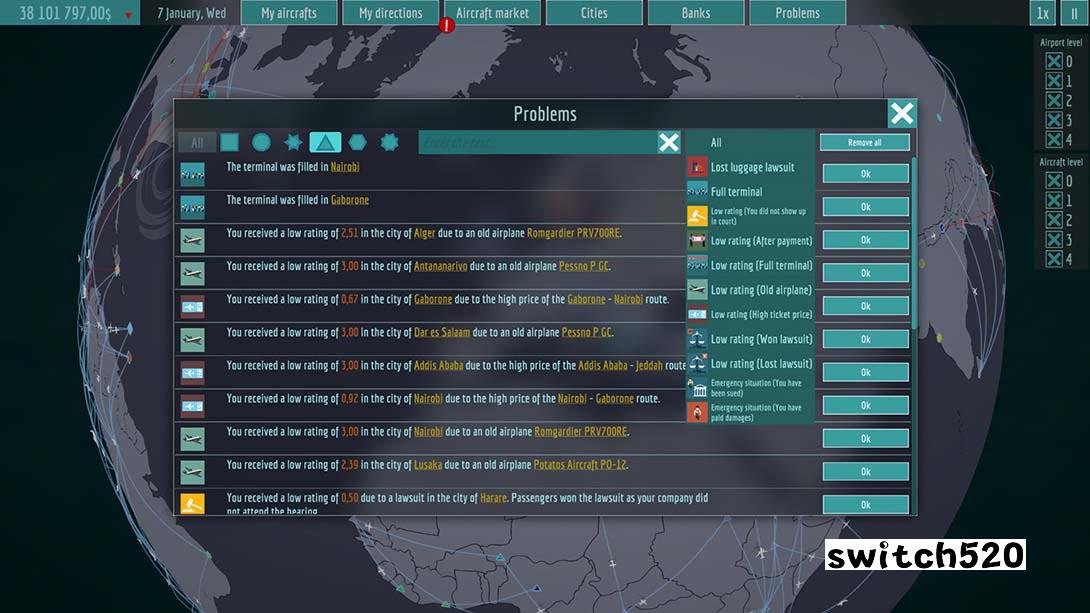Select the square shape filter
This screenshot has width=1090, height=613.
pyautogui.click(x=229, y=142)
